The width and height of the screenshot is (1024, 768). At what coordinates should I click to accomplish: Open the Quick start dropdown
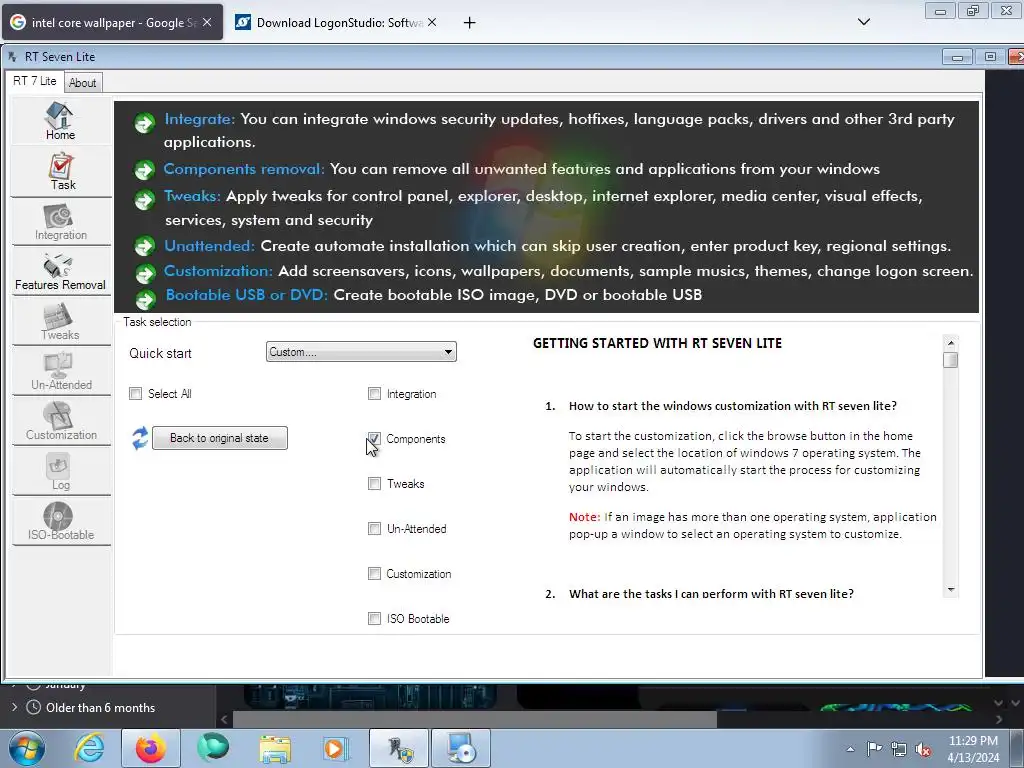pyautogui.click(x=361, y=352)
